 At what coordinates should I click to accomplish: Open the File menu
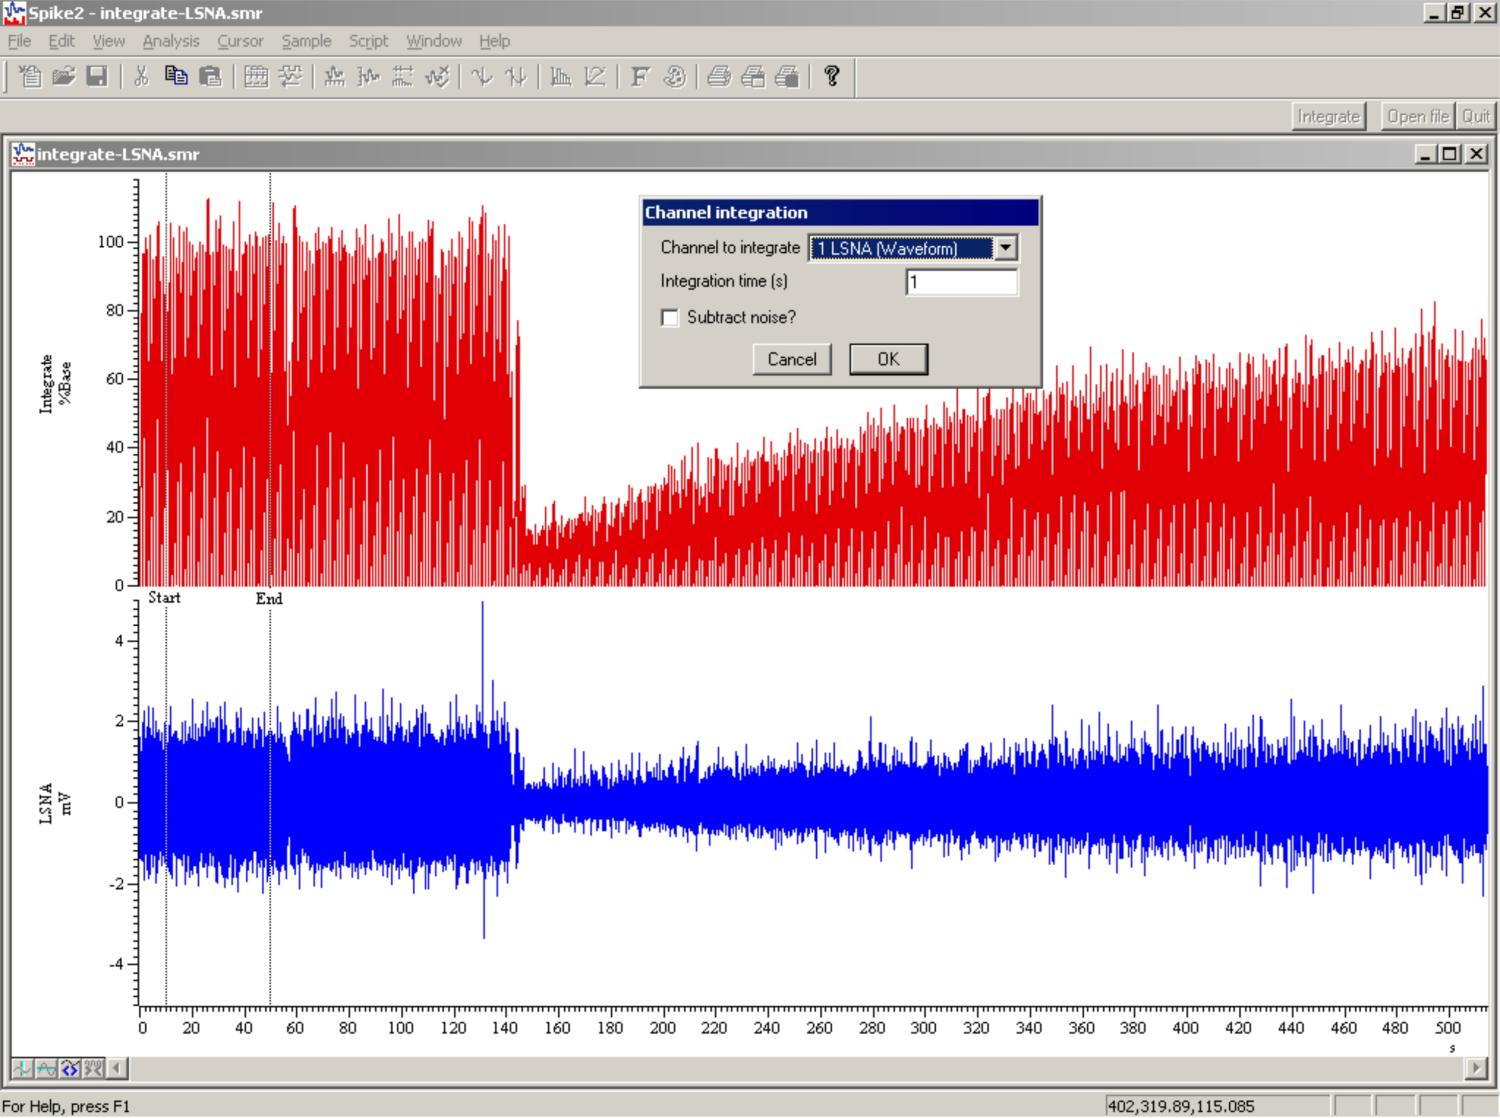19,41
